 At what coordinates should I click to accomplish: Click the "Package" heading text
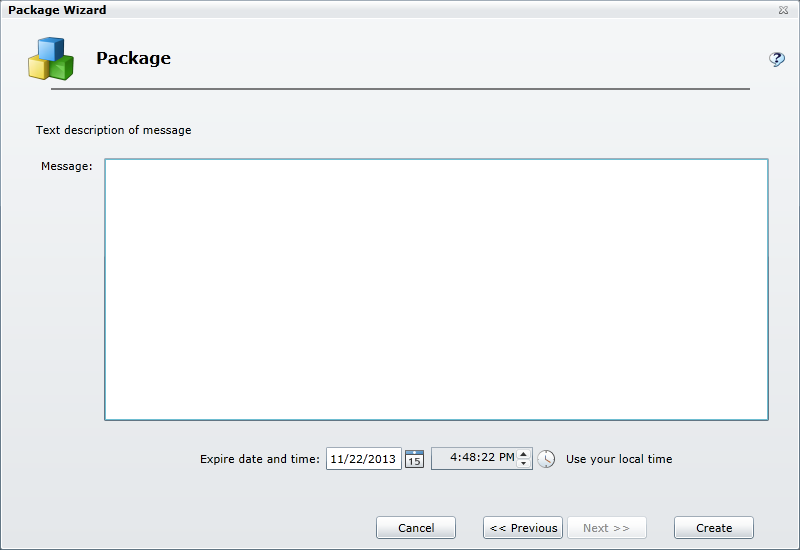click(133, 58)
